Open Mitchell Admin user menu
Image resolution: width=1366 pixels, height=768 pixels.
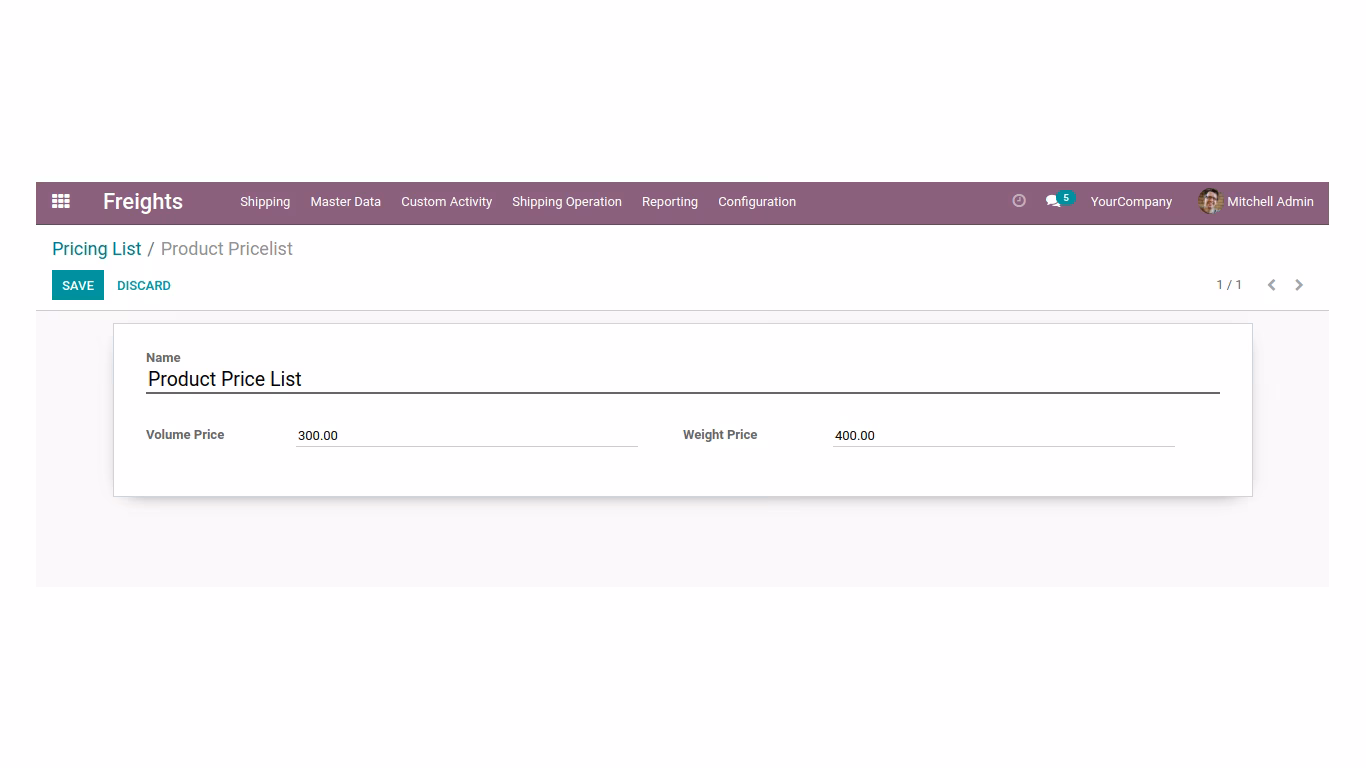click(x=1256, y=201)
